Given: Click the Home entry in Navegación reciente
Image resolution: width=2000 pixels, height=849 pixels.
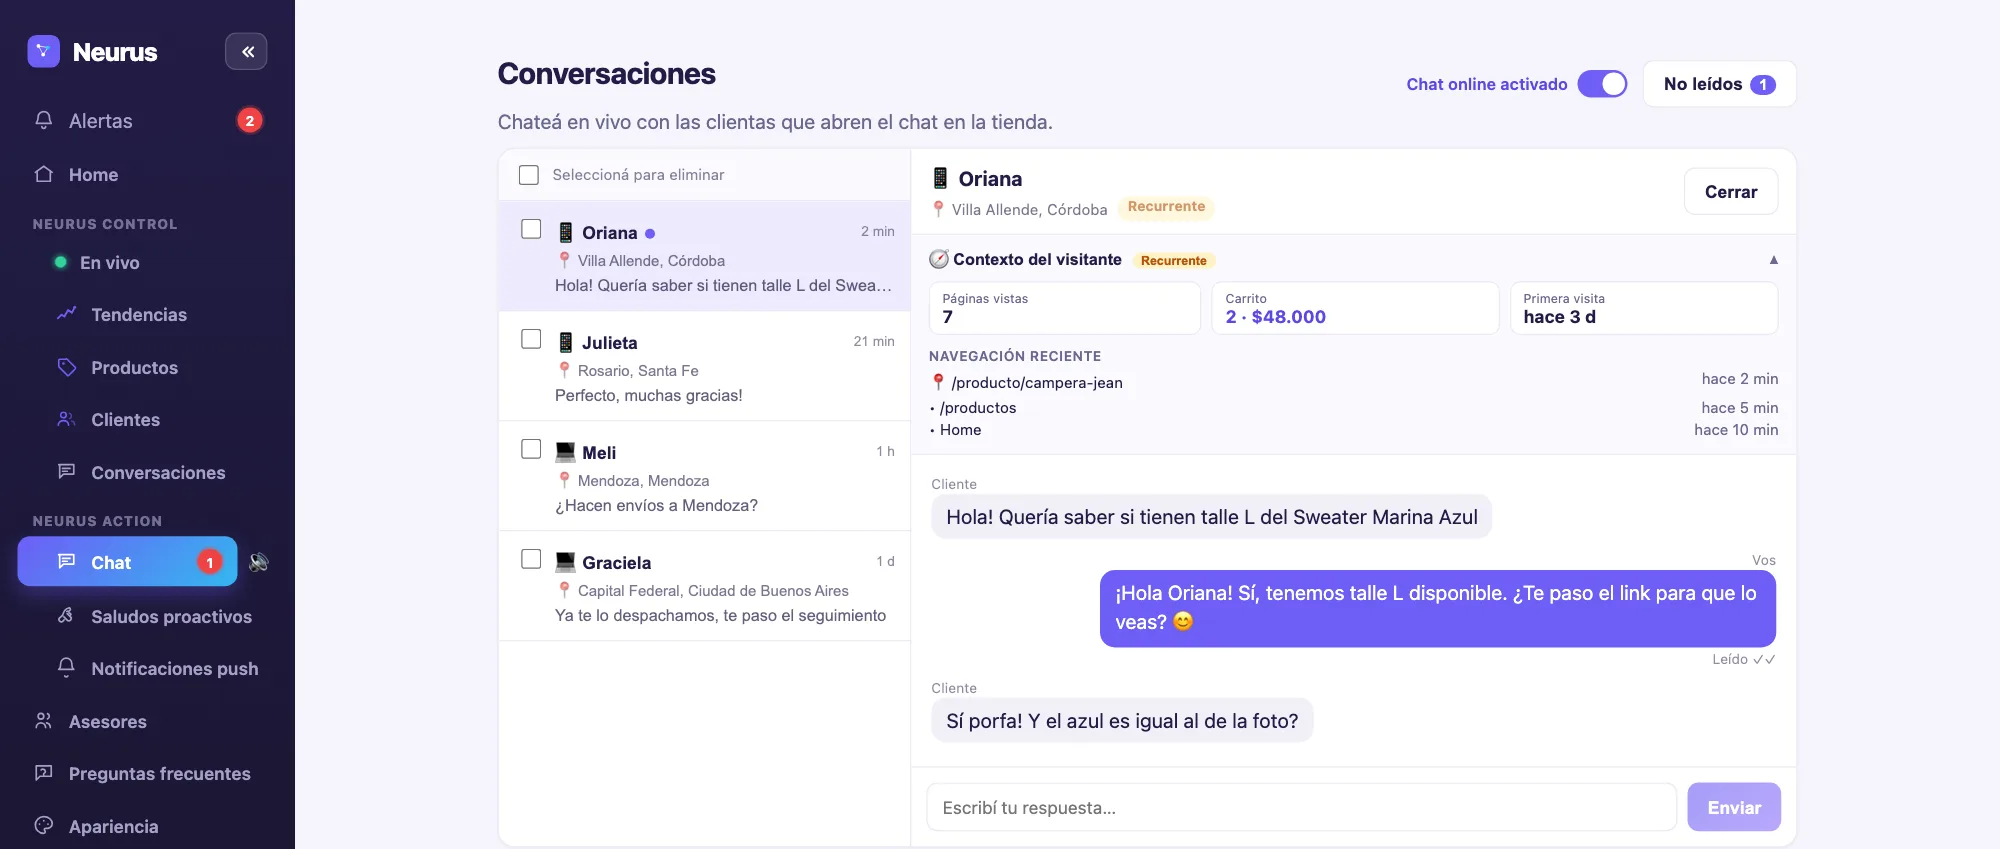Looking at the screenshot, I should coord(960,430).
